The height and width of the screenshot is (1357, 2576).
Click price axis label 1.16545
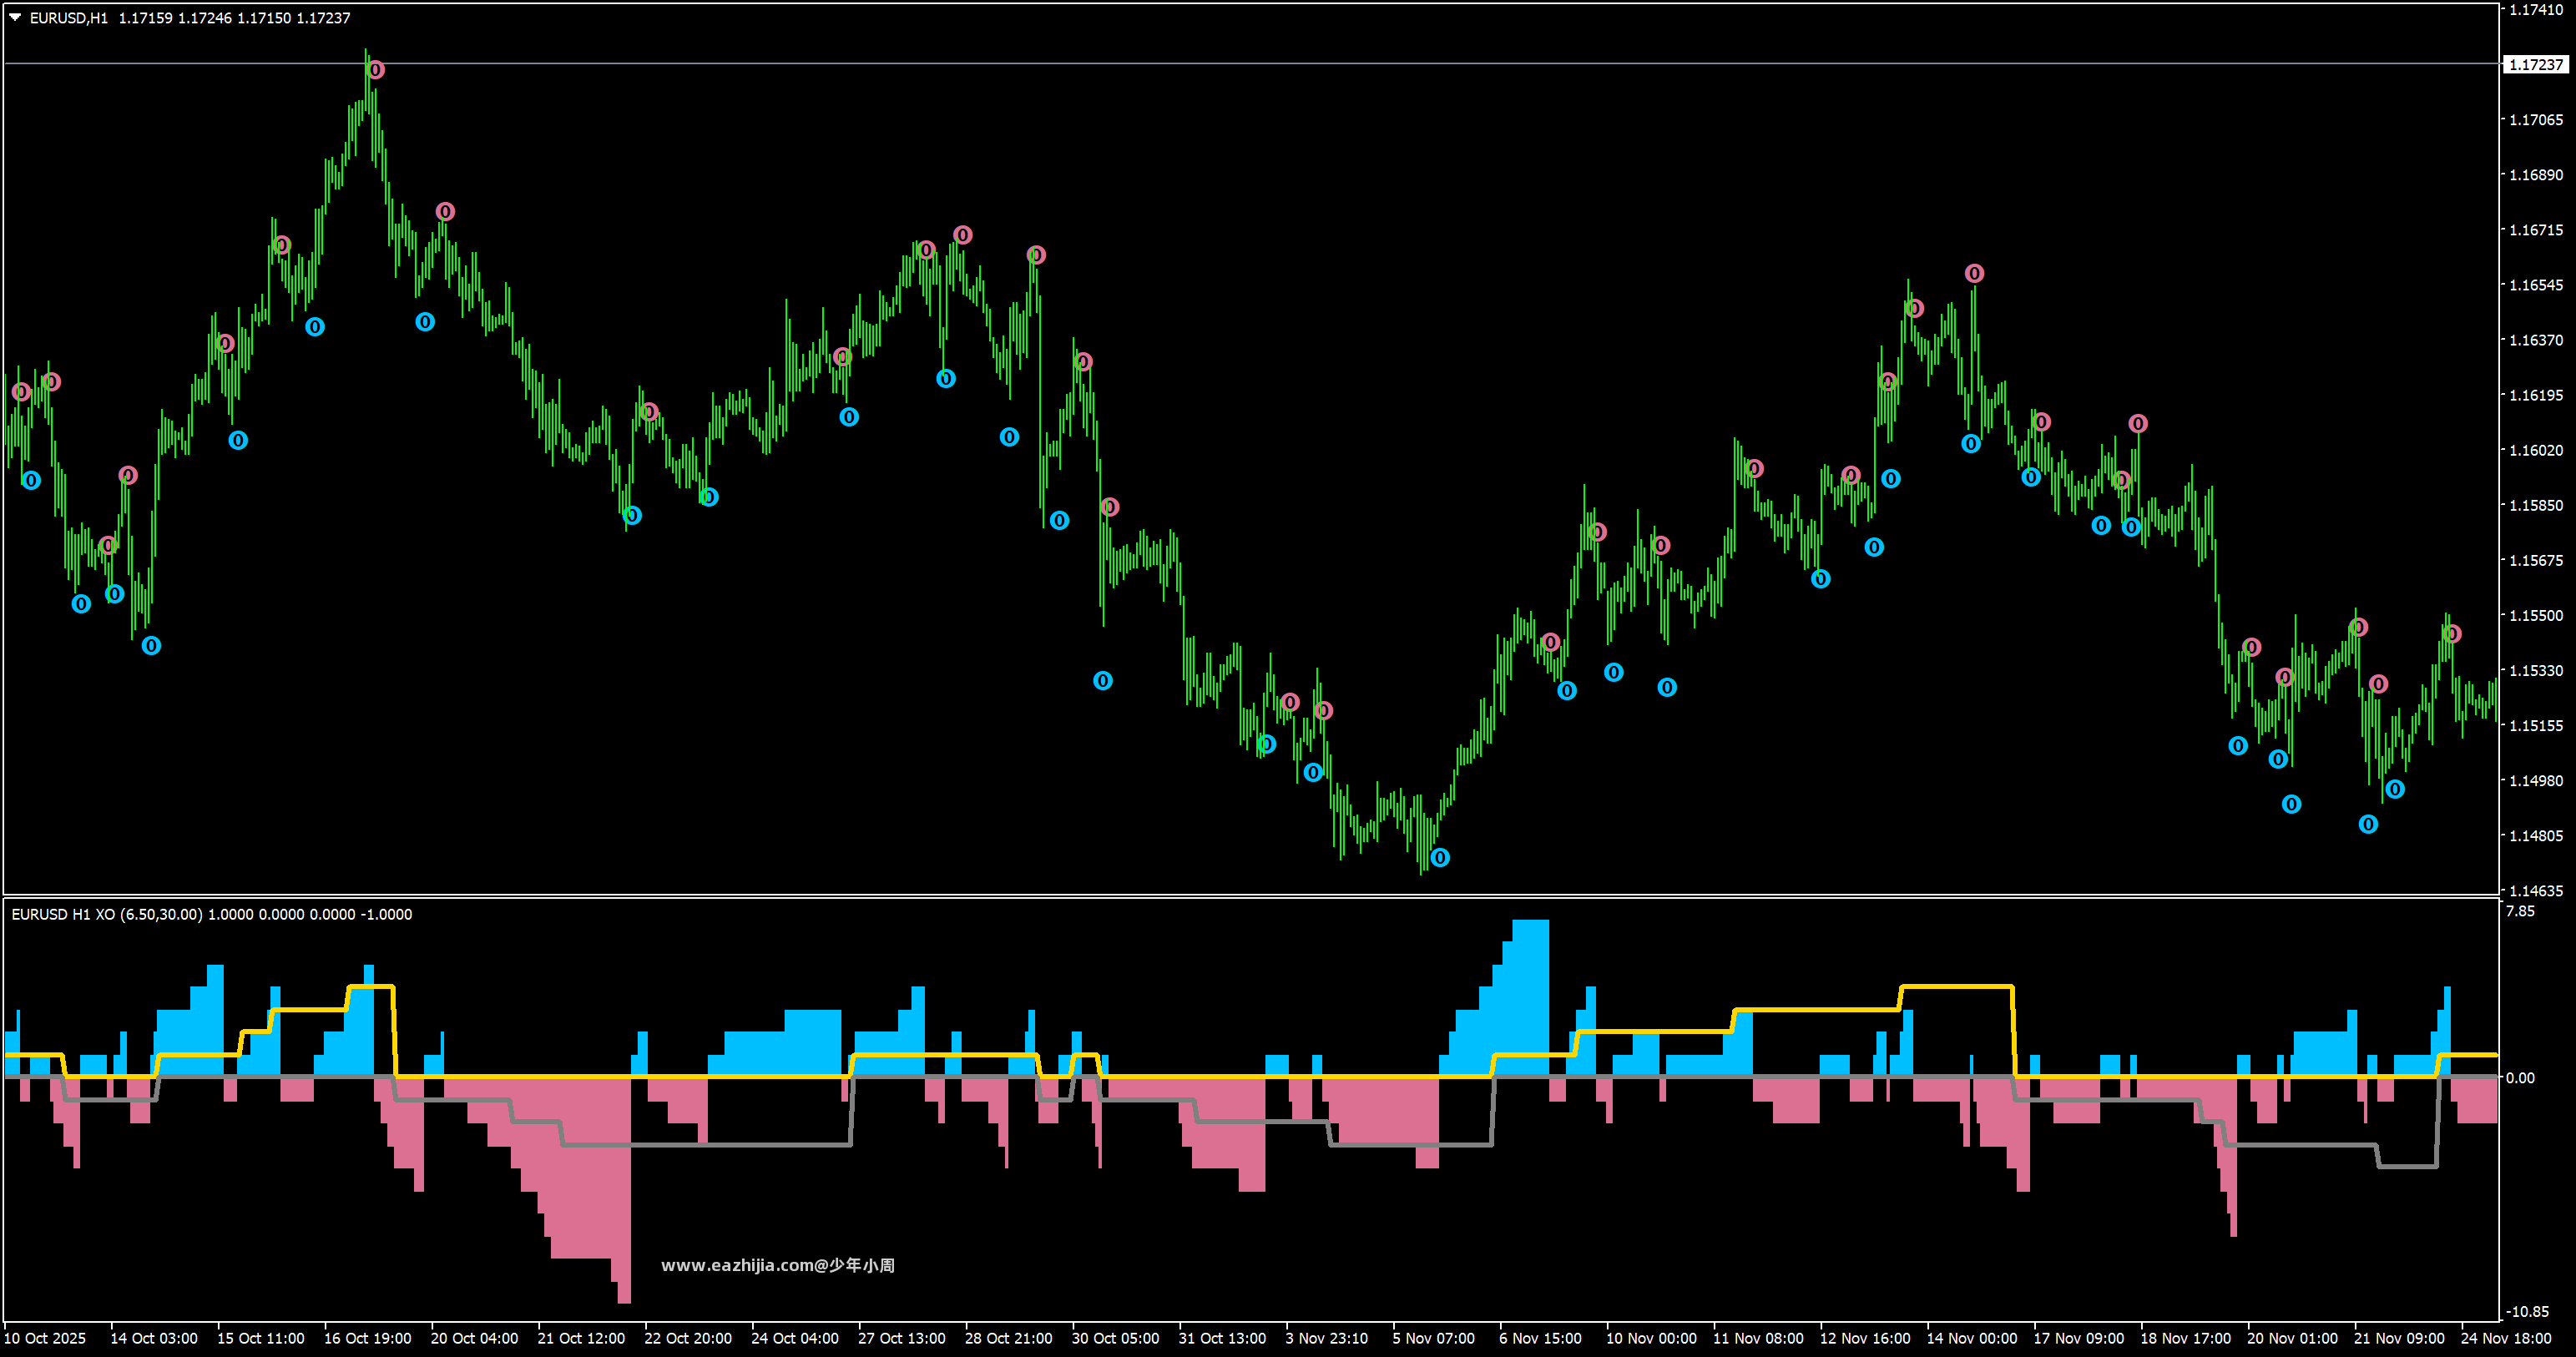[x=2536, y=285]
